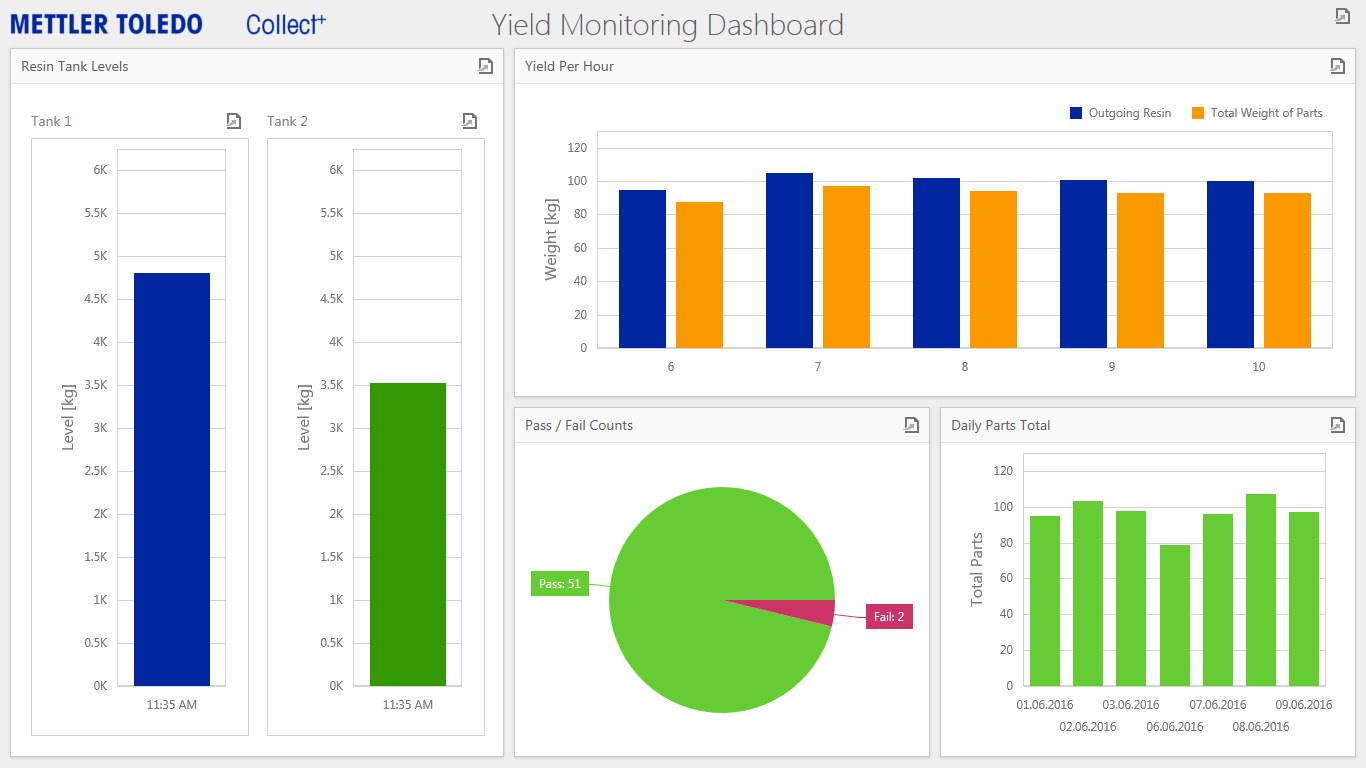
Task: Click the blue Outgoing Resin legend swatch
Action: pyautogui.click(x=1076, y=113)
